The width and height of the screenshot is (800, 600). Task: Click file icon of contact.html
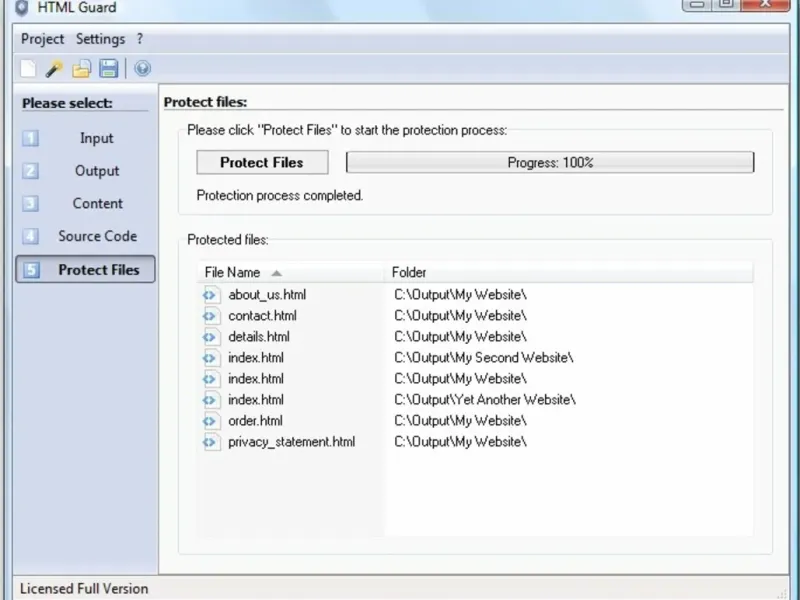[x=211, y=316]
